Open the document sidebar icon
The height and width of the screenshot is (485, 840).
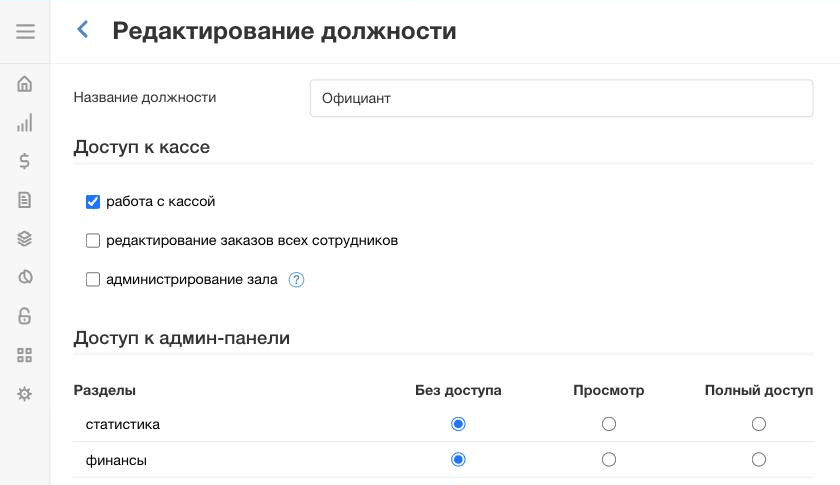[x=25, y=200]
